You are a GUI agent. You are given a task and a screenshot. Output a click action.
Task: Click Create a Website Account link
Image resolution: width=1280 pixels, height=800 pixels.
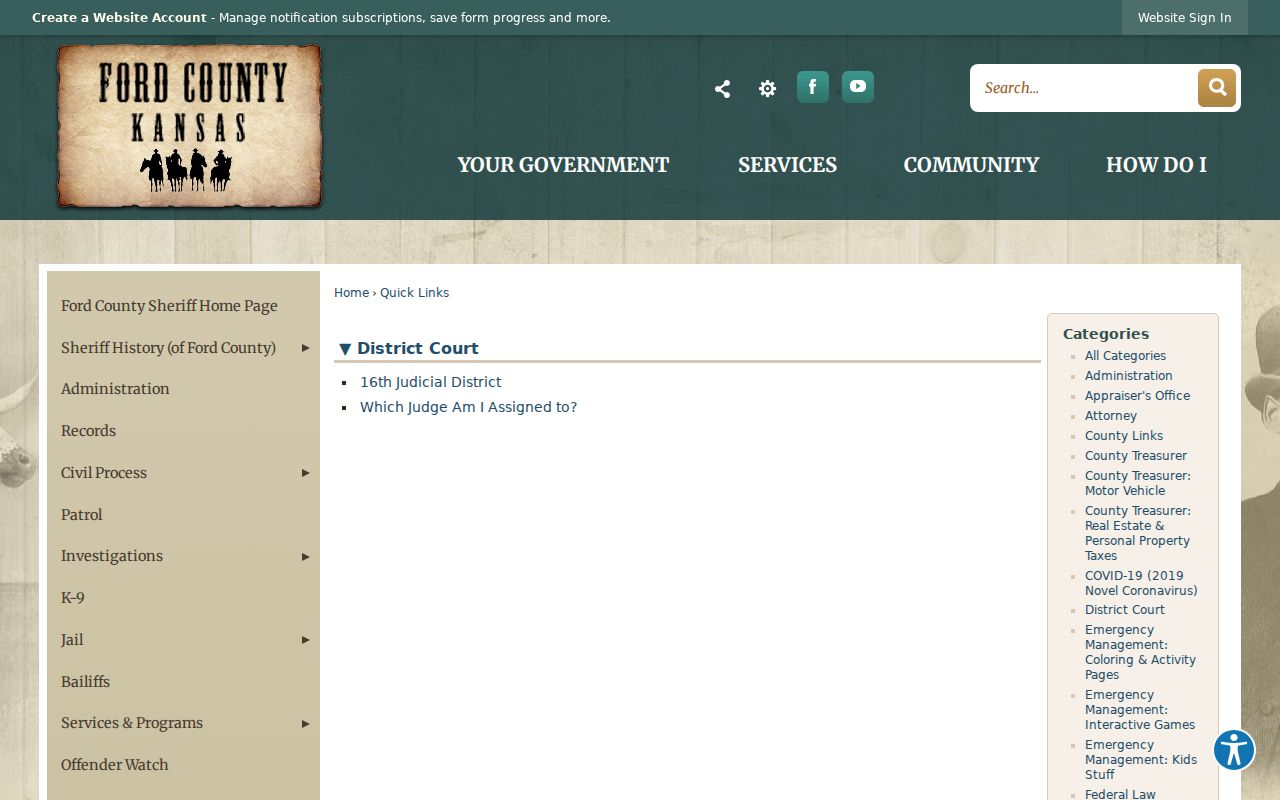[x=119, y=18]
